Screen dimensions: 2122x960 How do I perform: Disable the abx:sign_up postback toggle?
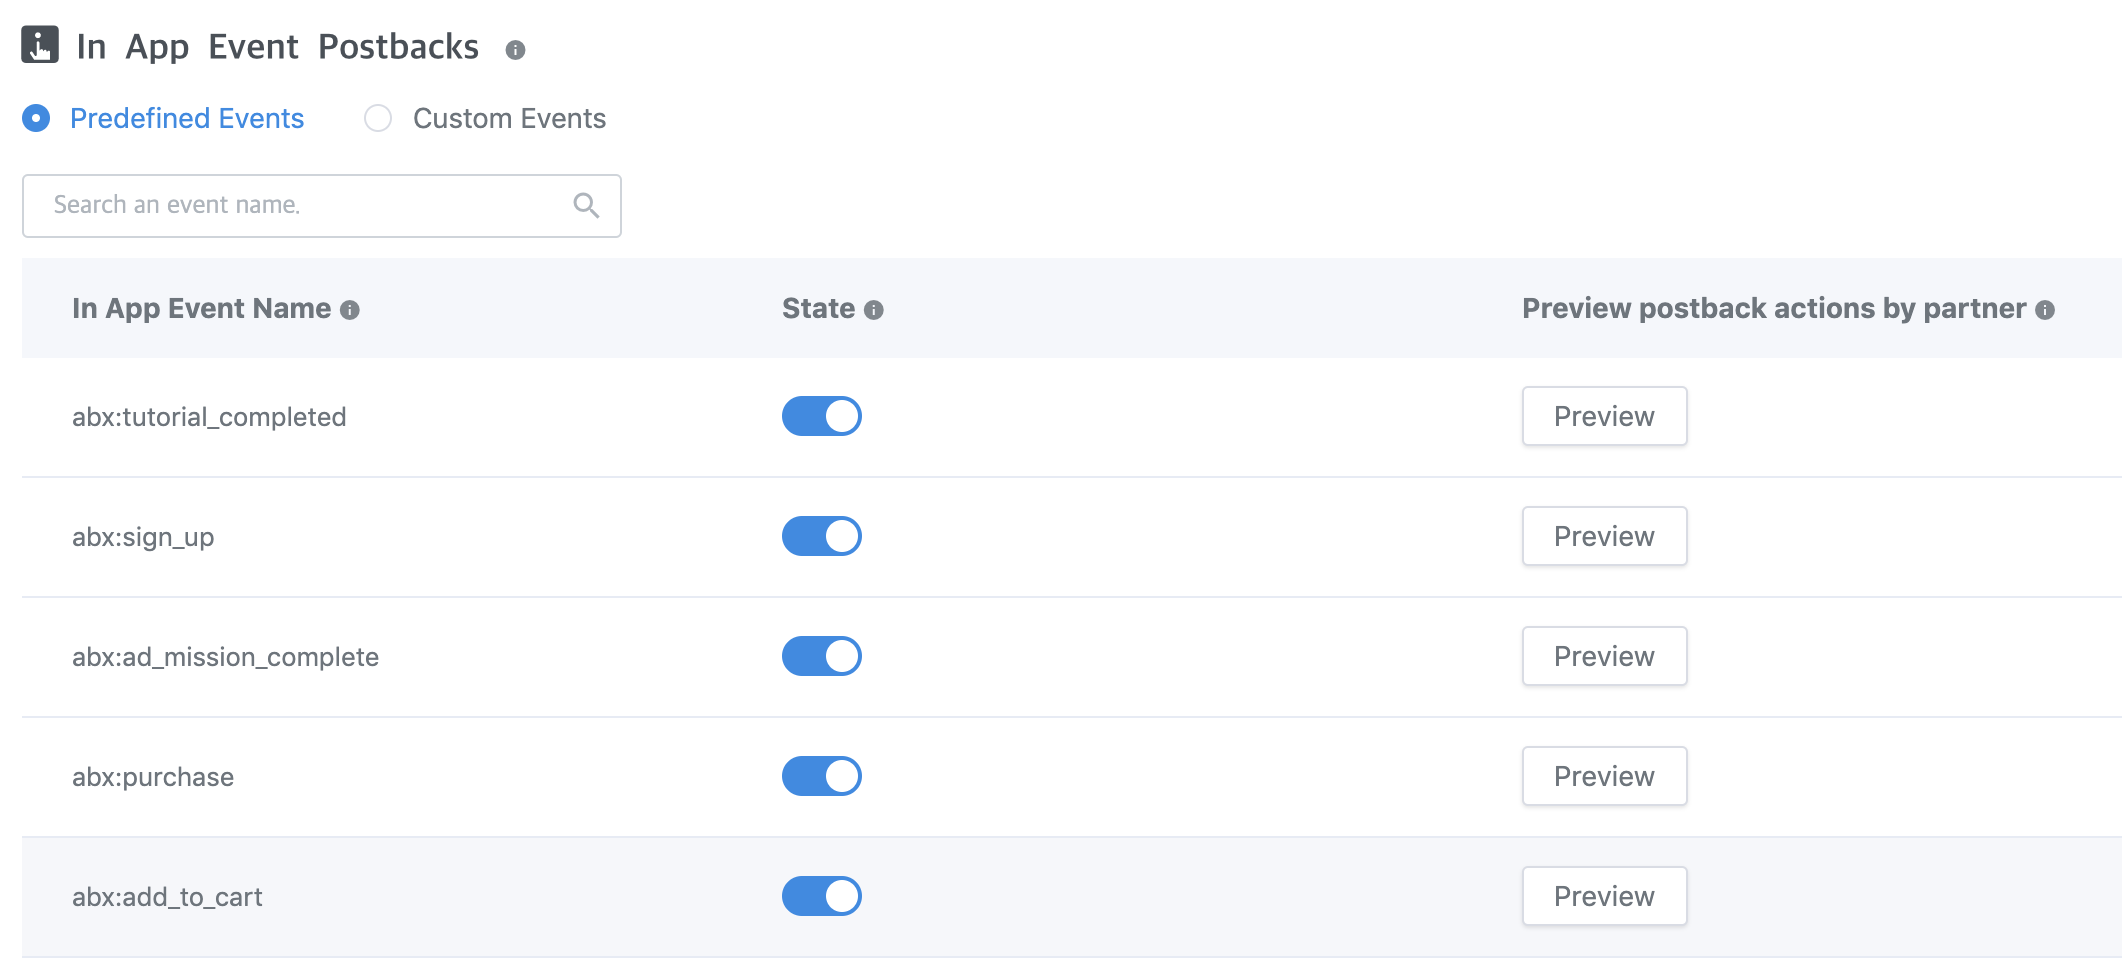point(821,536)
